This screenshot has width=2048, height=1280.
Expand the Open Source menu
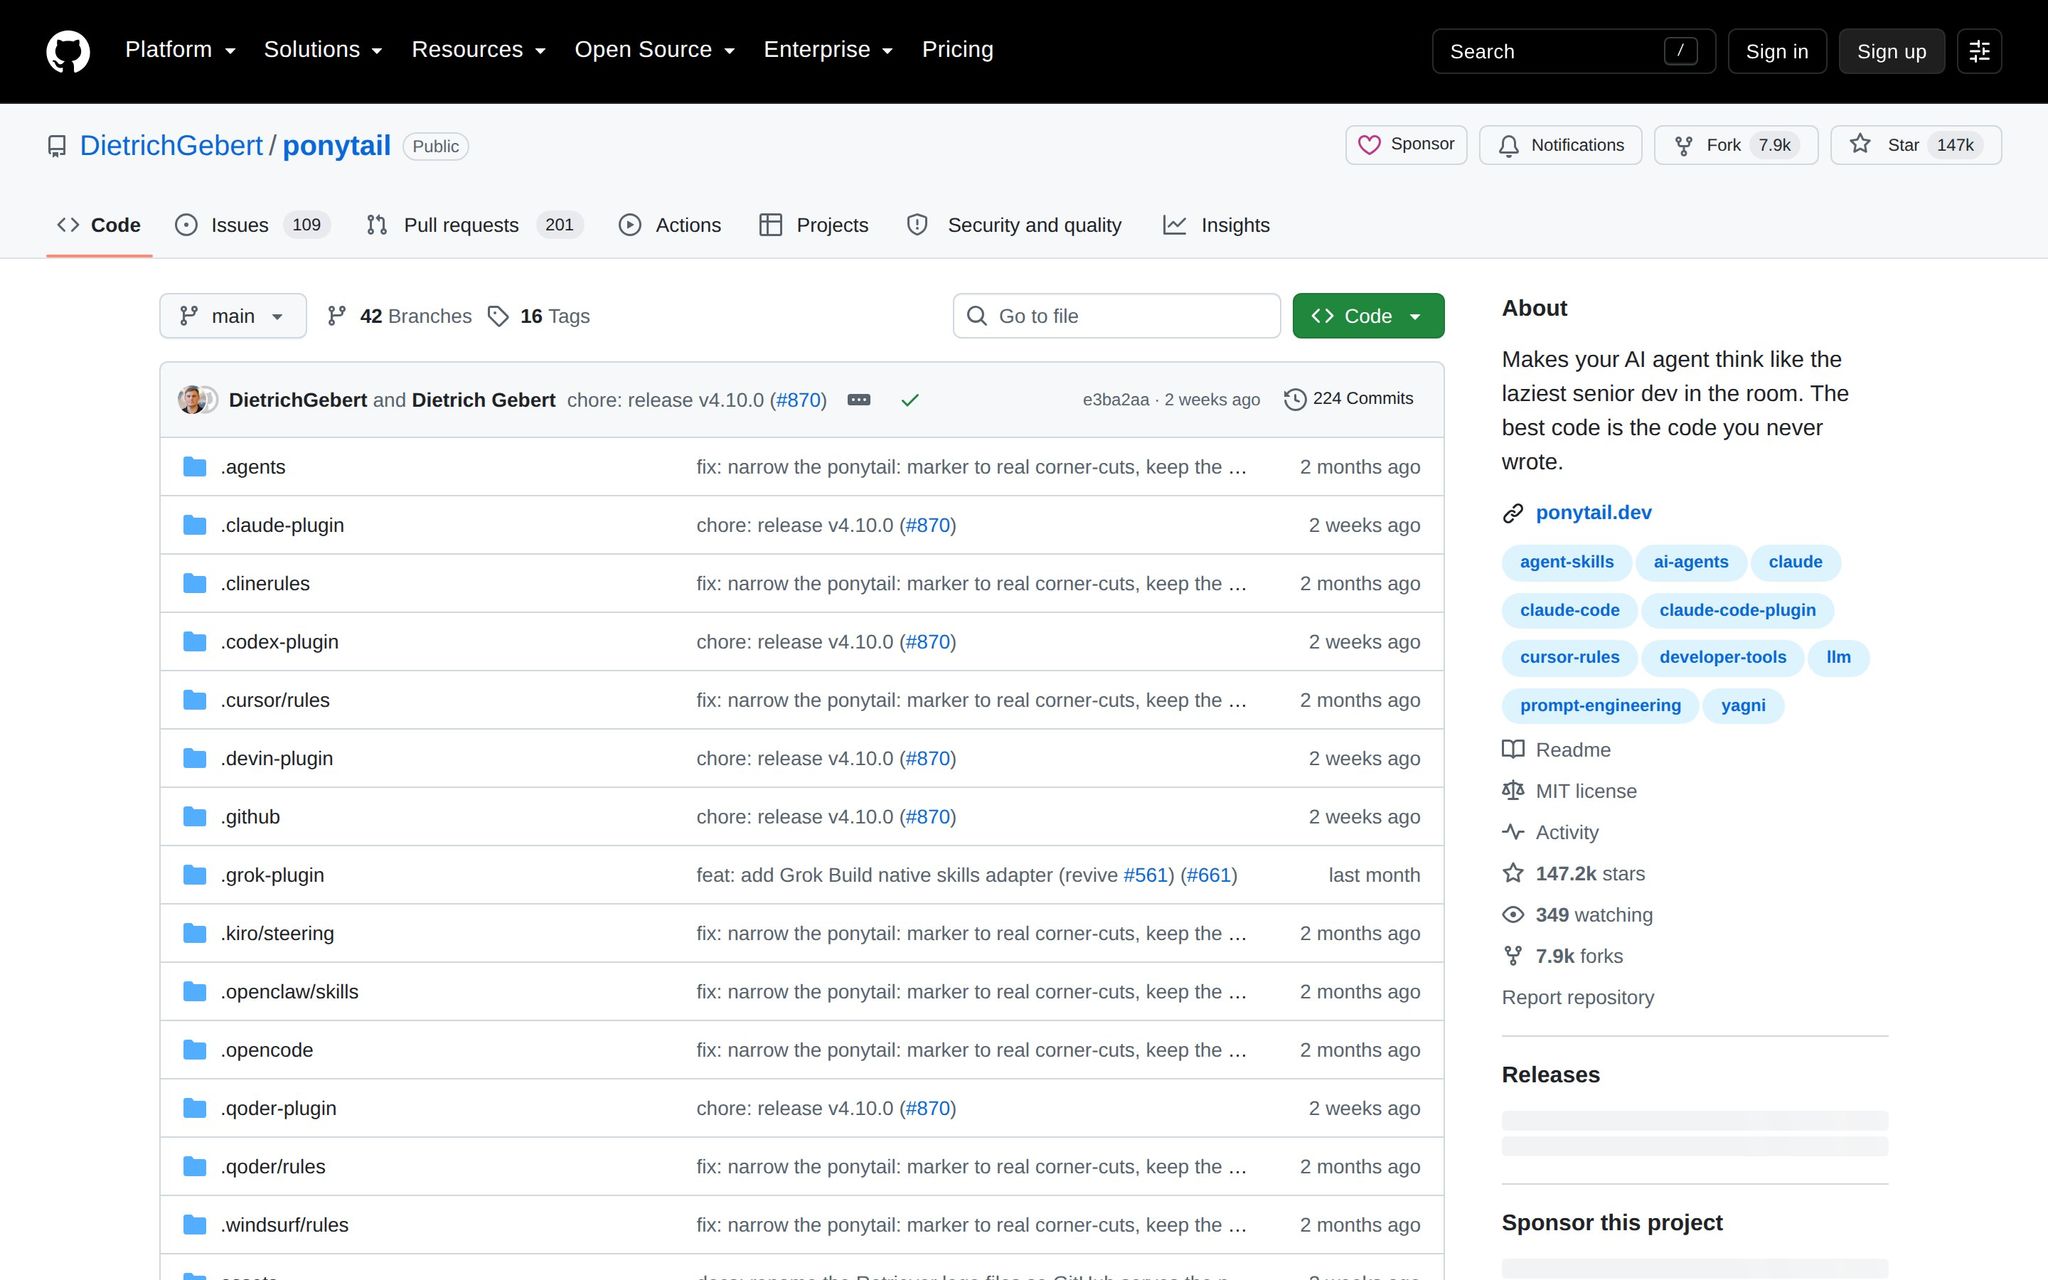tap(654, 50)
